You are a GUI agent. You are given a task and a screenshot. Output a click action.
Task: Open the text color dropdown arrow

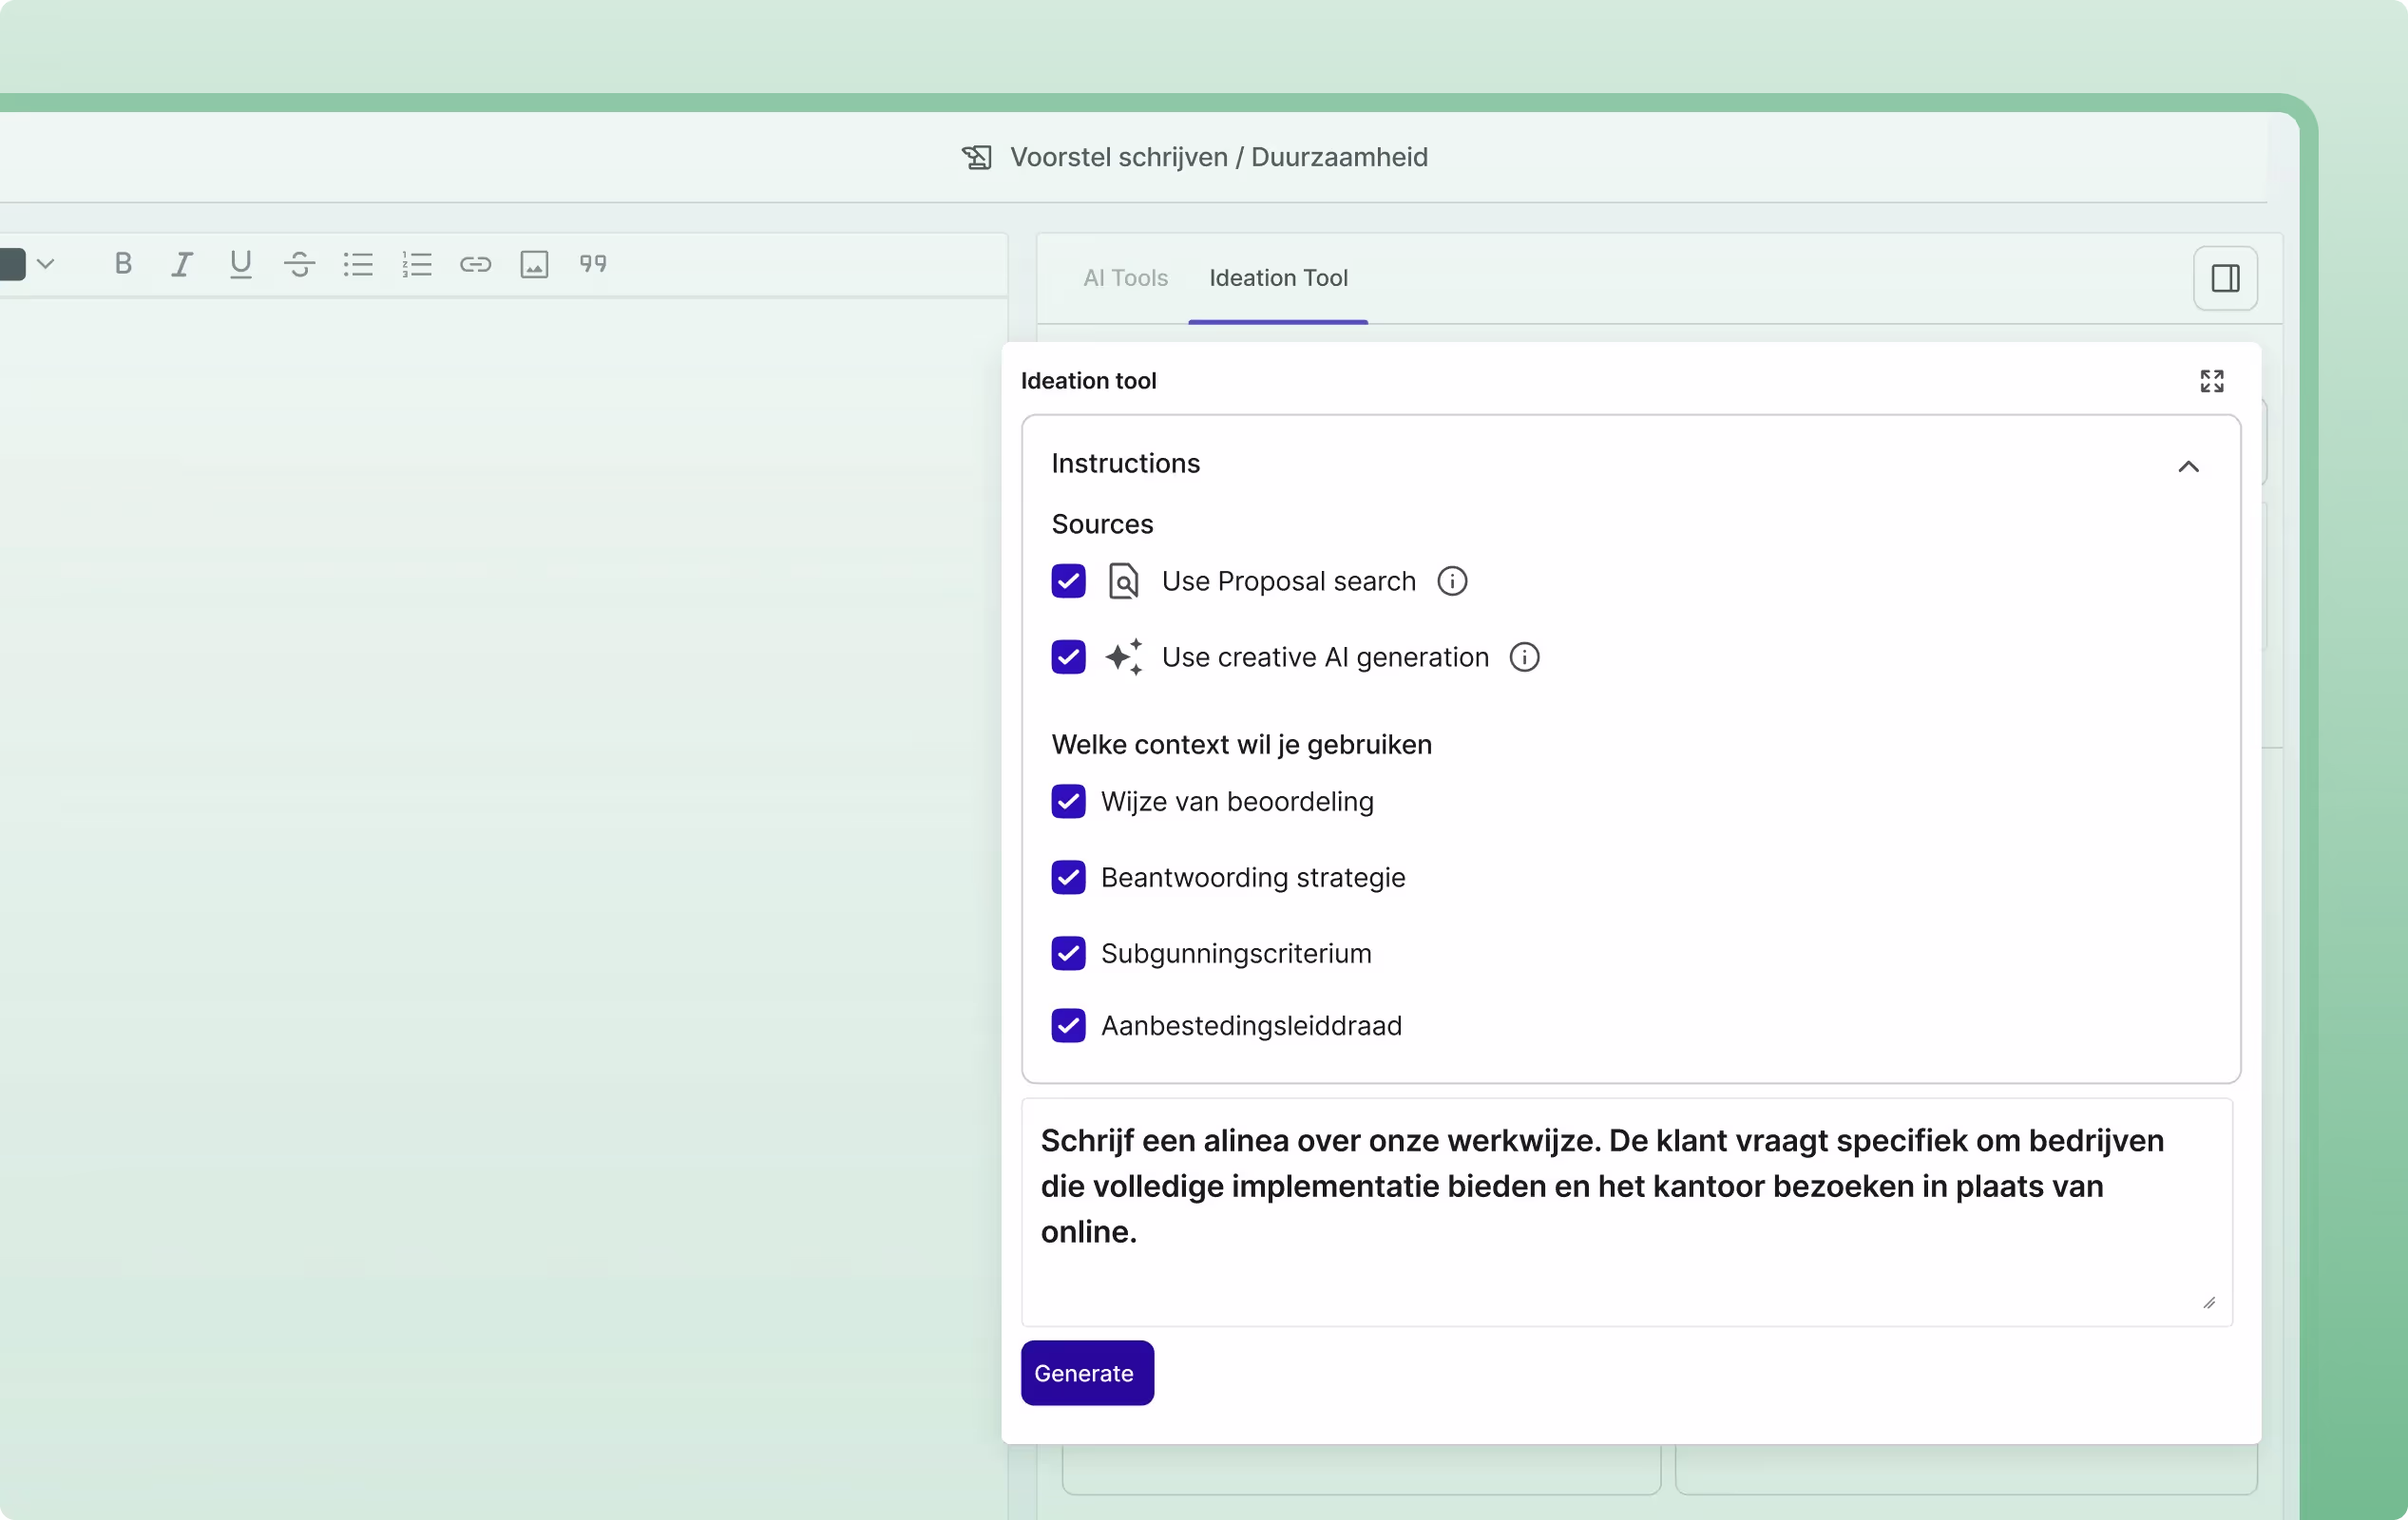pos(45,264)
